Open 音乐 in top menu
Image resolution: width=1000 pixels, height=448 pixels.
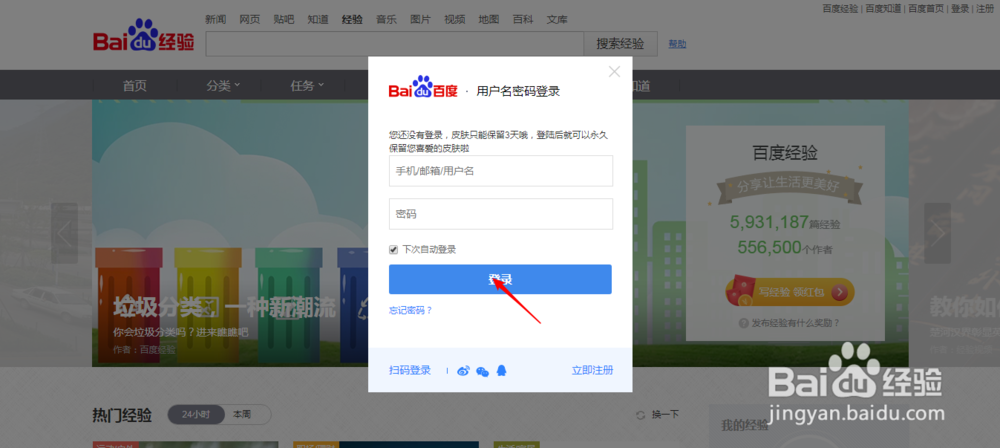[x=386, y=19]
